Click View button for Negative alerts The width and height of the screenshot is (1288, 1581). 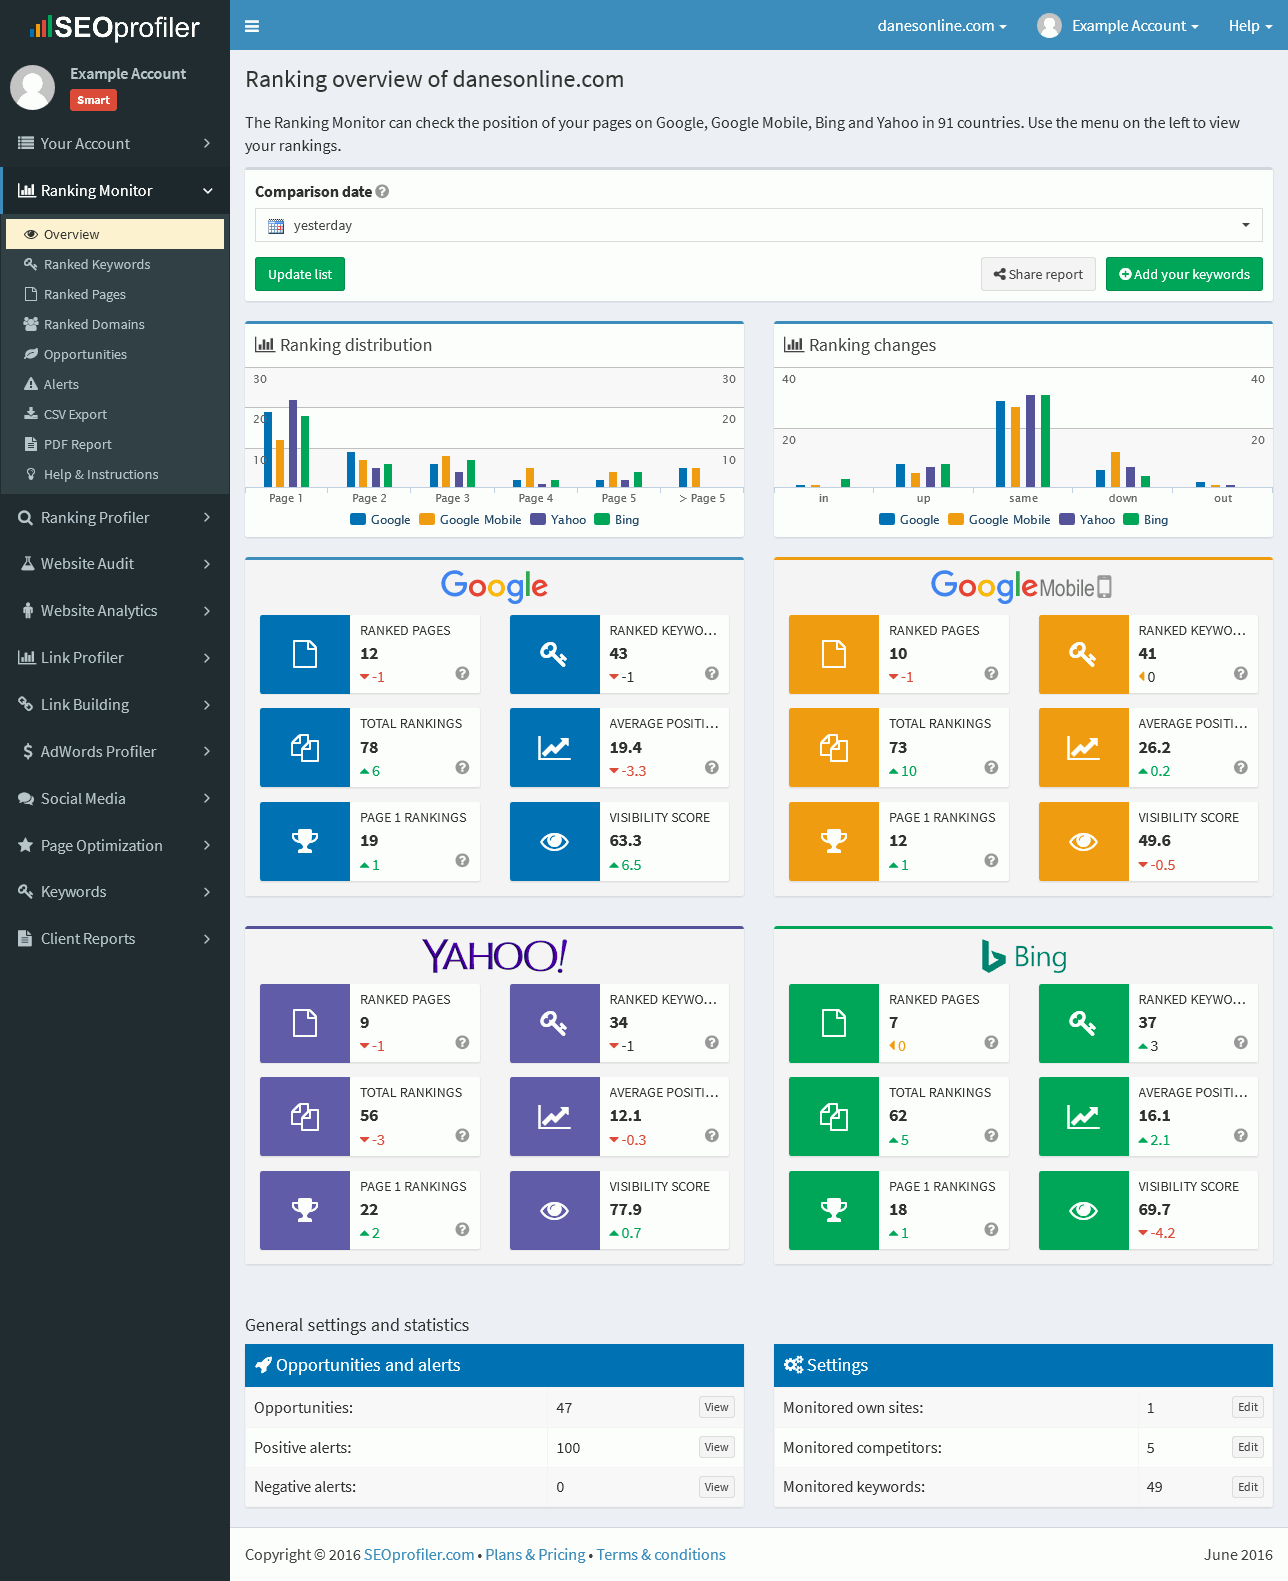click(716, 1487)
